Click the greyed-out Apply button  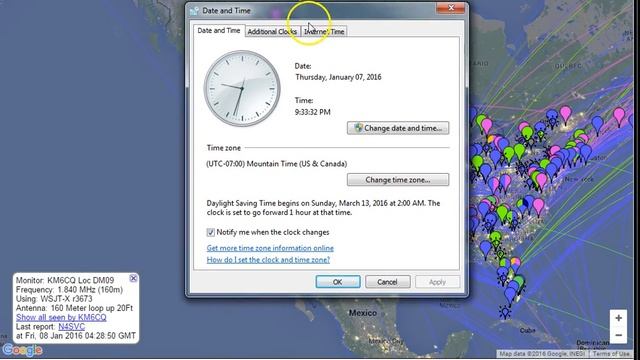coord(437,282)
